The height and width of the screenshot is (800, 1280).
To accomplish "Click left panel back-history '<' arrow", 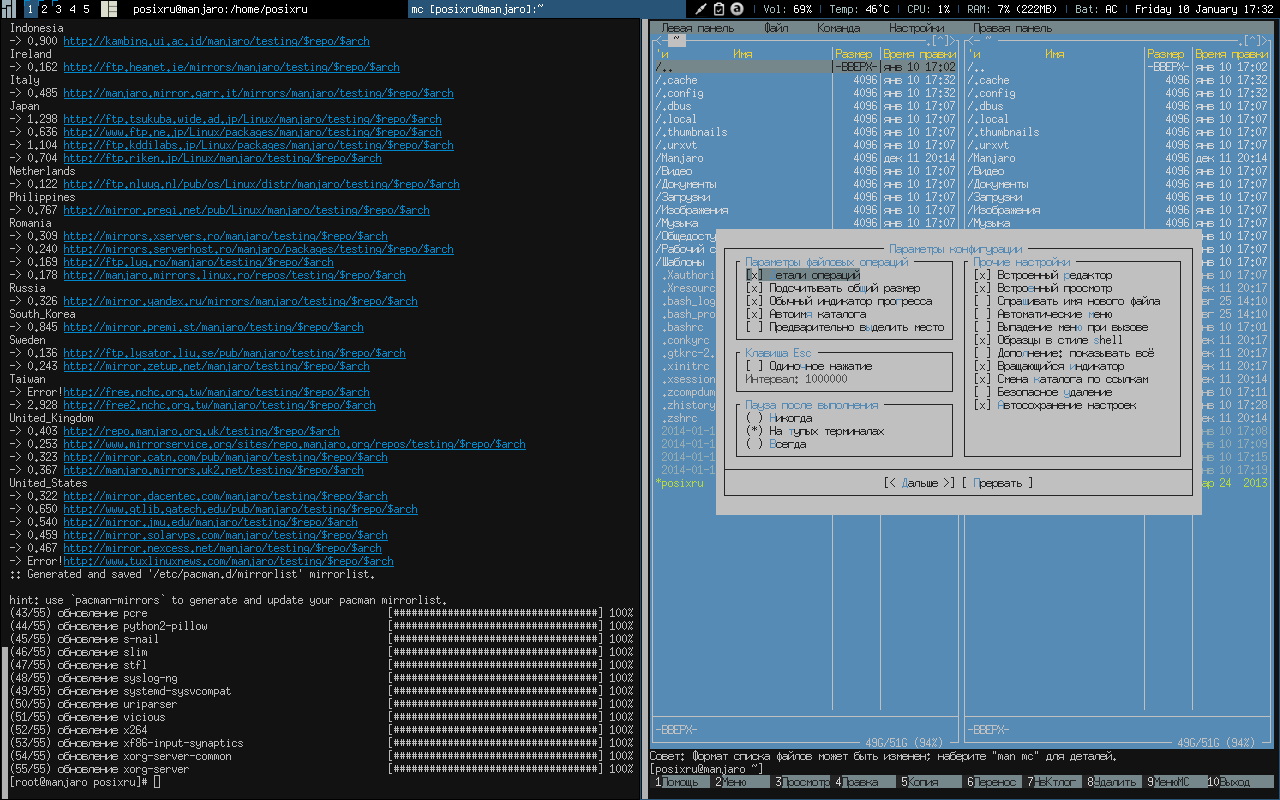I will click(x=658, y=41).
